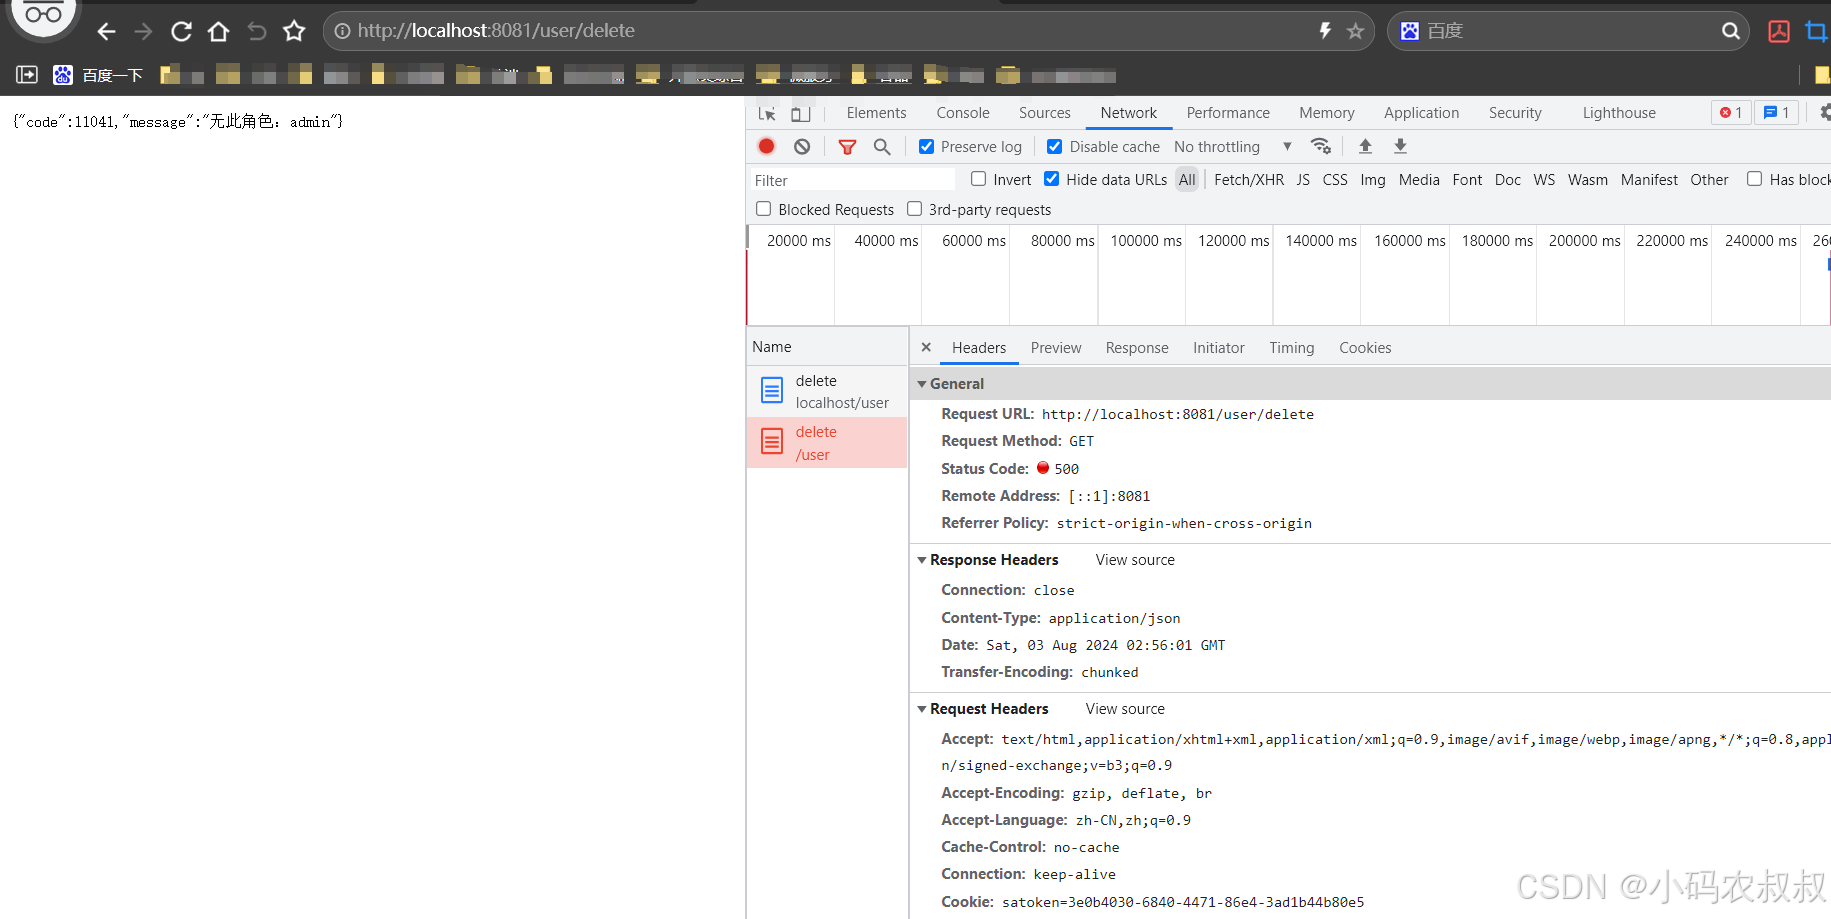Open network search with the magnifier icon

pos(882,147)
